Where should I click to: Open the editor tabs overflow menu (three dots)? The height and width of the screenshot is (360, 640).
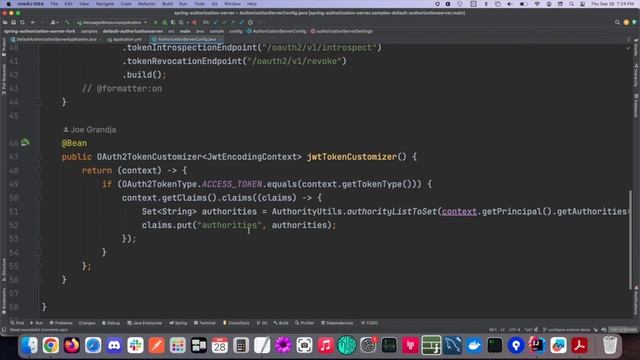[628, 40]
